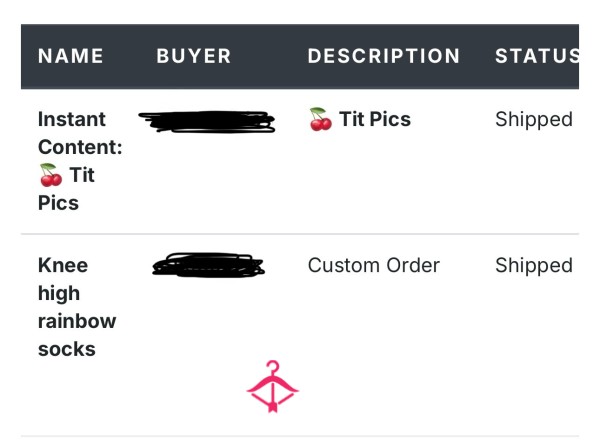Open the Instant Content order name

80,161
